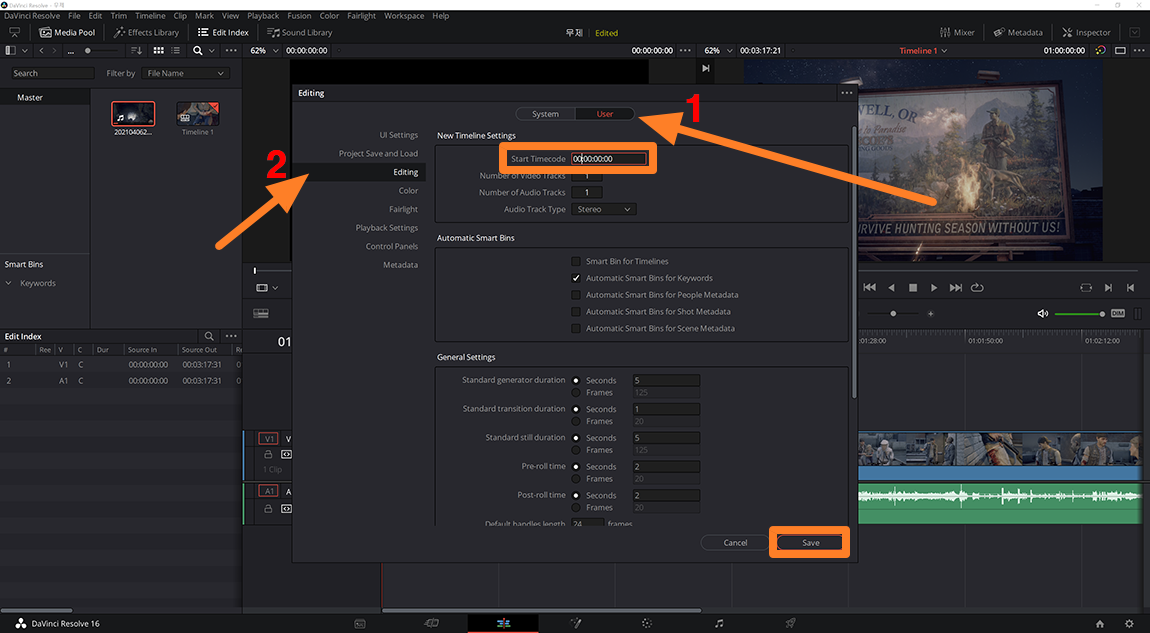Open the Metadata panel
This screenshot has width=1150, height=633.
[1018, 32]
